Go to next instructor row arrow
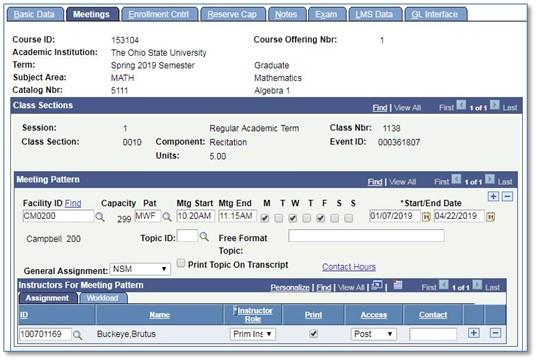The height and width of the screenshot is (360, 536). coord(477,284)
